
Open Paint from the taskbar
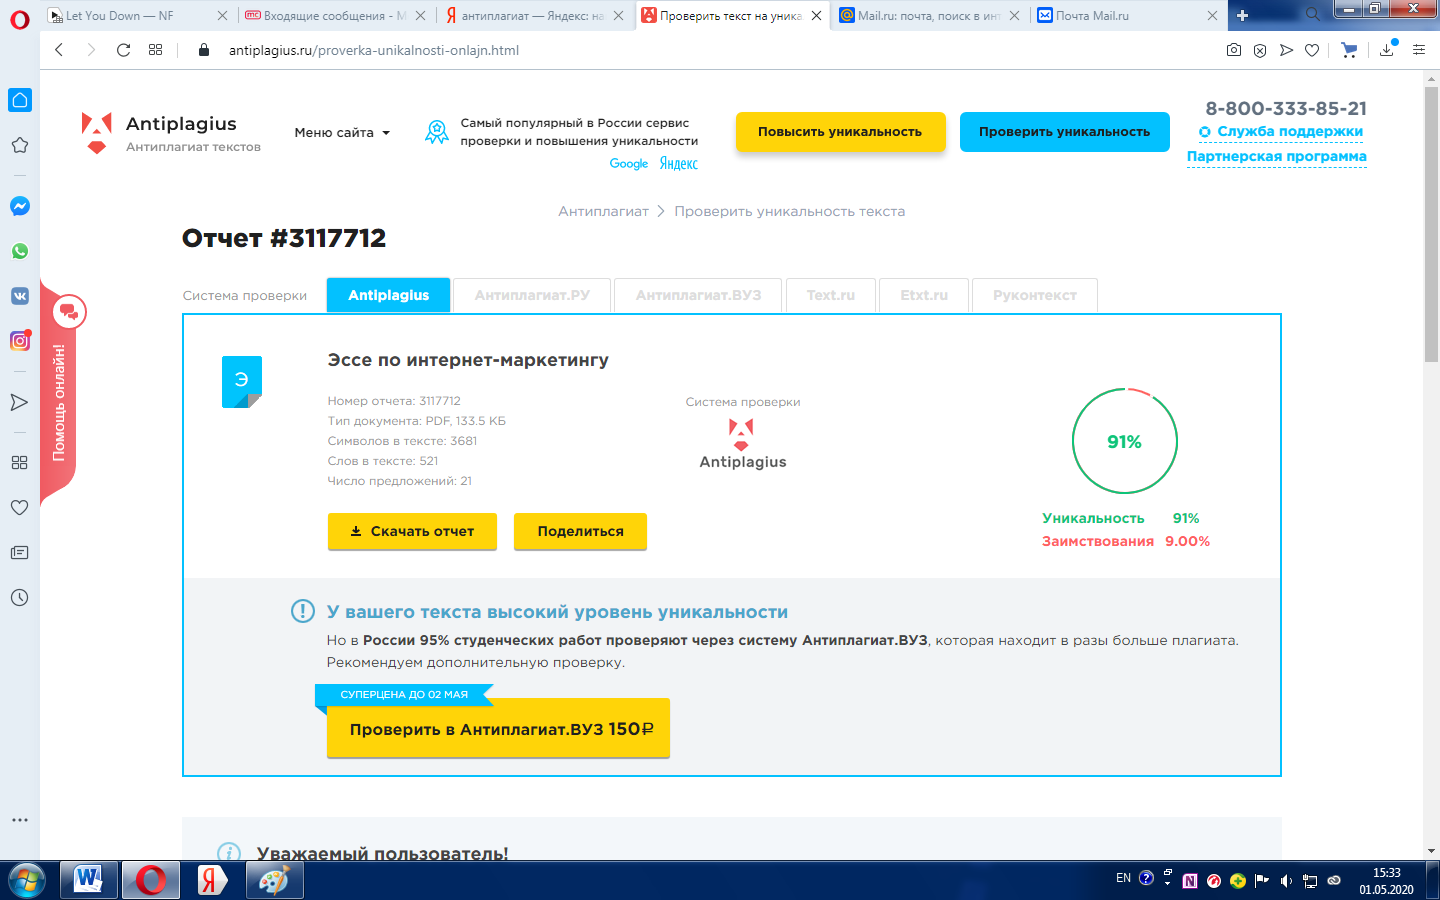[274, 880]
